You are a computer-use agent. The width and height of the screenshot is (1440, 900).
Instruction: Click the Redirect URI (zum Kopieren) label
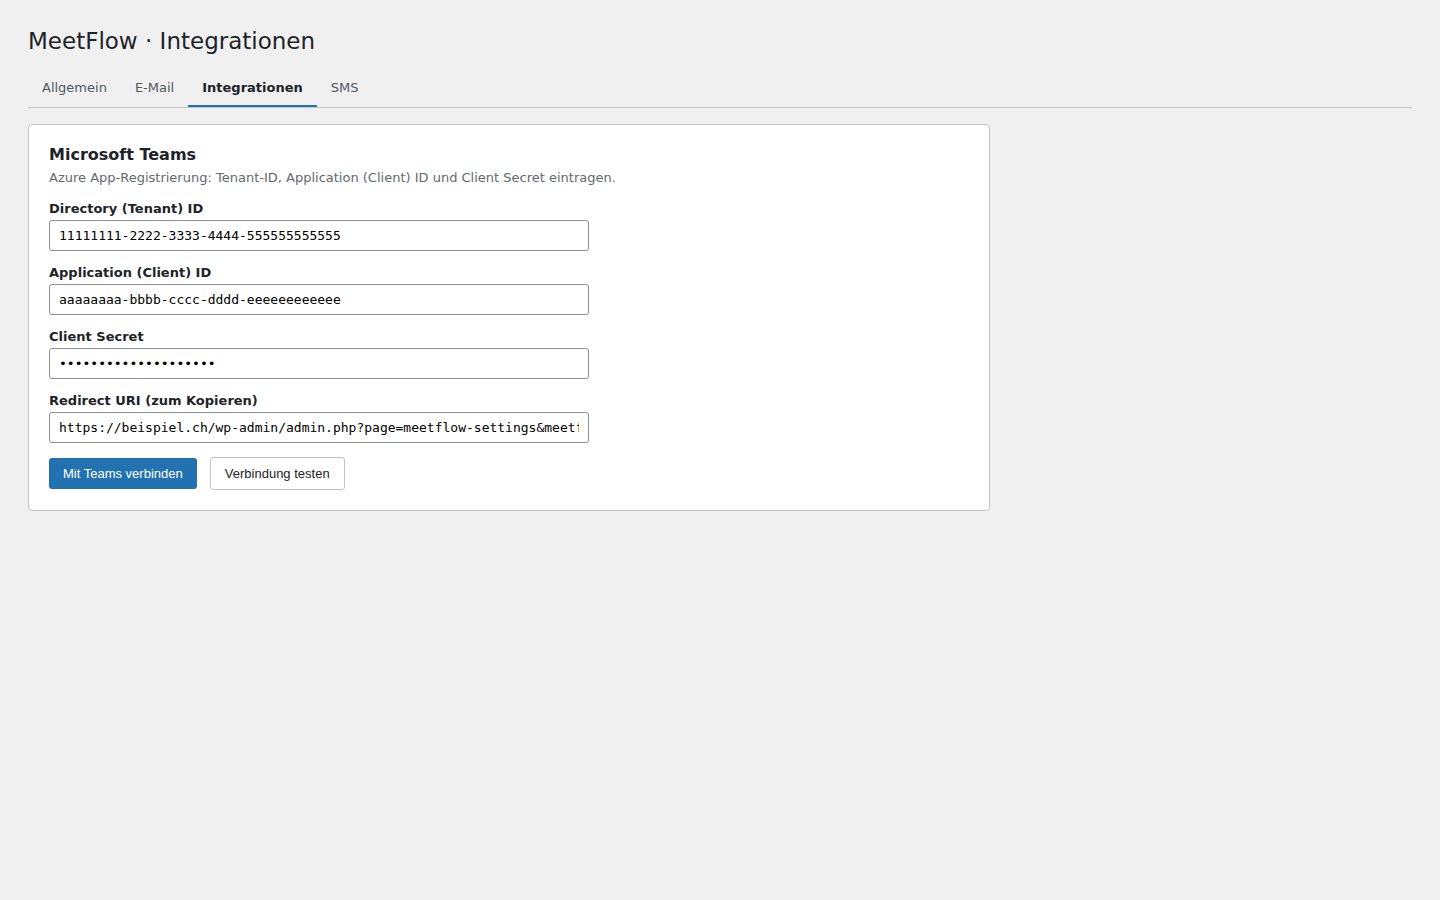click(153, 401)
